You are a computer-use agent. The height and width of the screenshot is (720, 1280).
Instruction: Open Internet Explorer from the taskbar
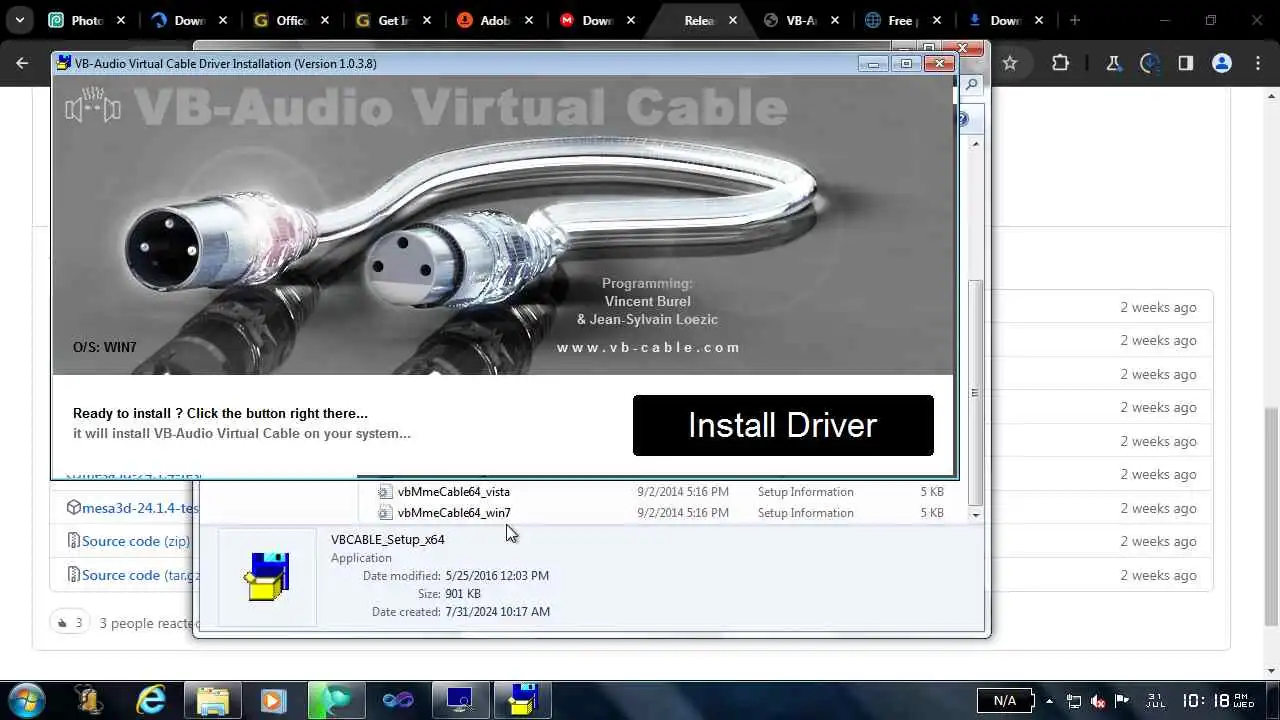tap(151, 701)
